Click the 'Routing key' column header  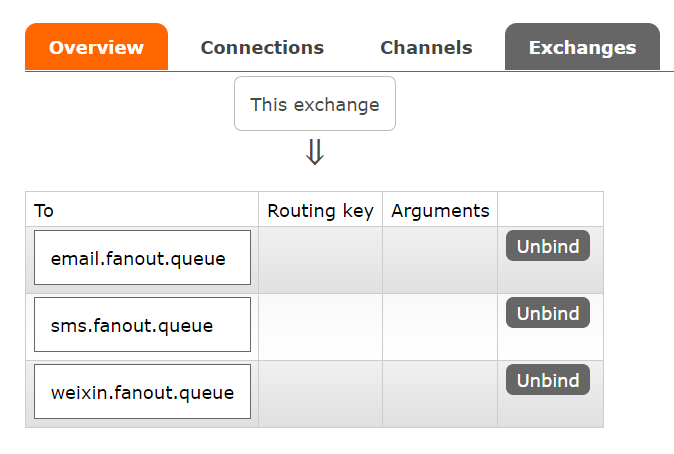pyautogui.click(x=320, y=210)
